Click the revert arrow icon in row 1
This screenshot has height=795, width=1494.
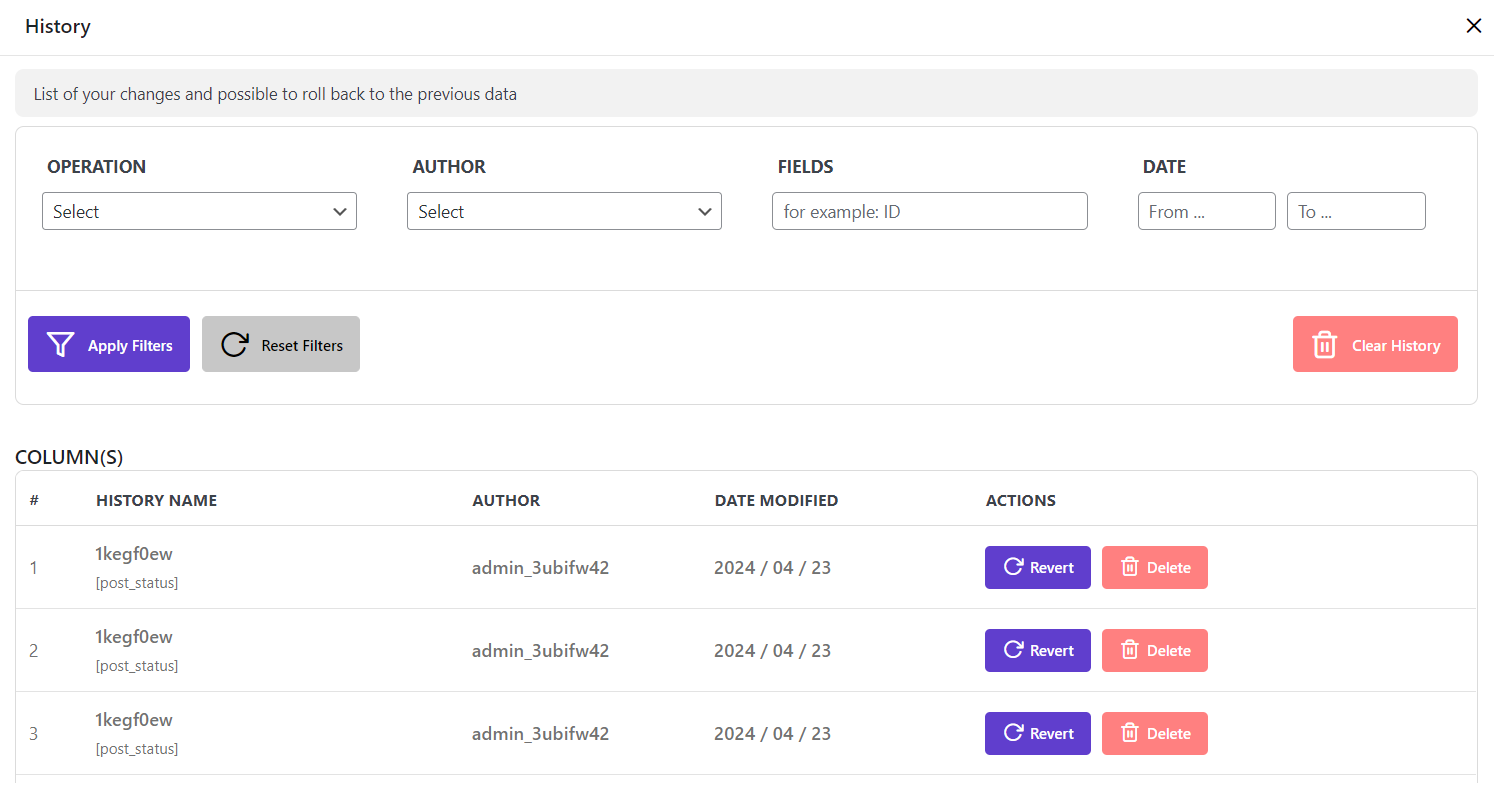1012,567
